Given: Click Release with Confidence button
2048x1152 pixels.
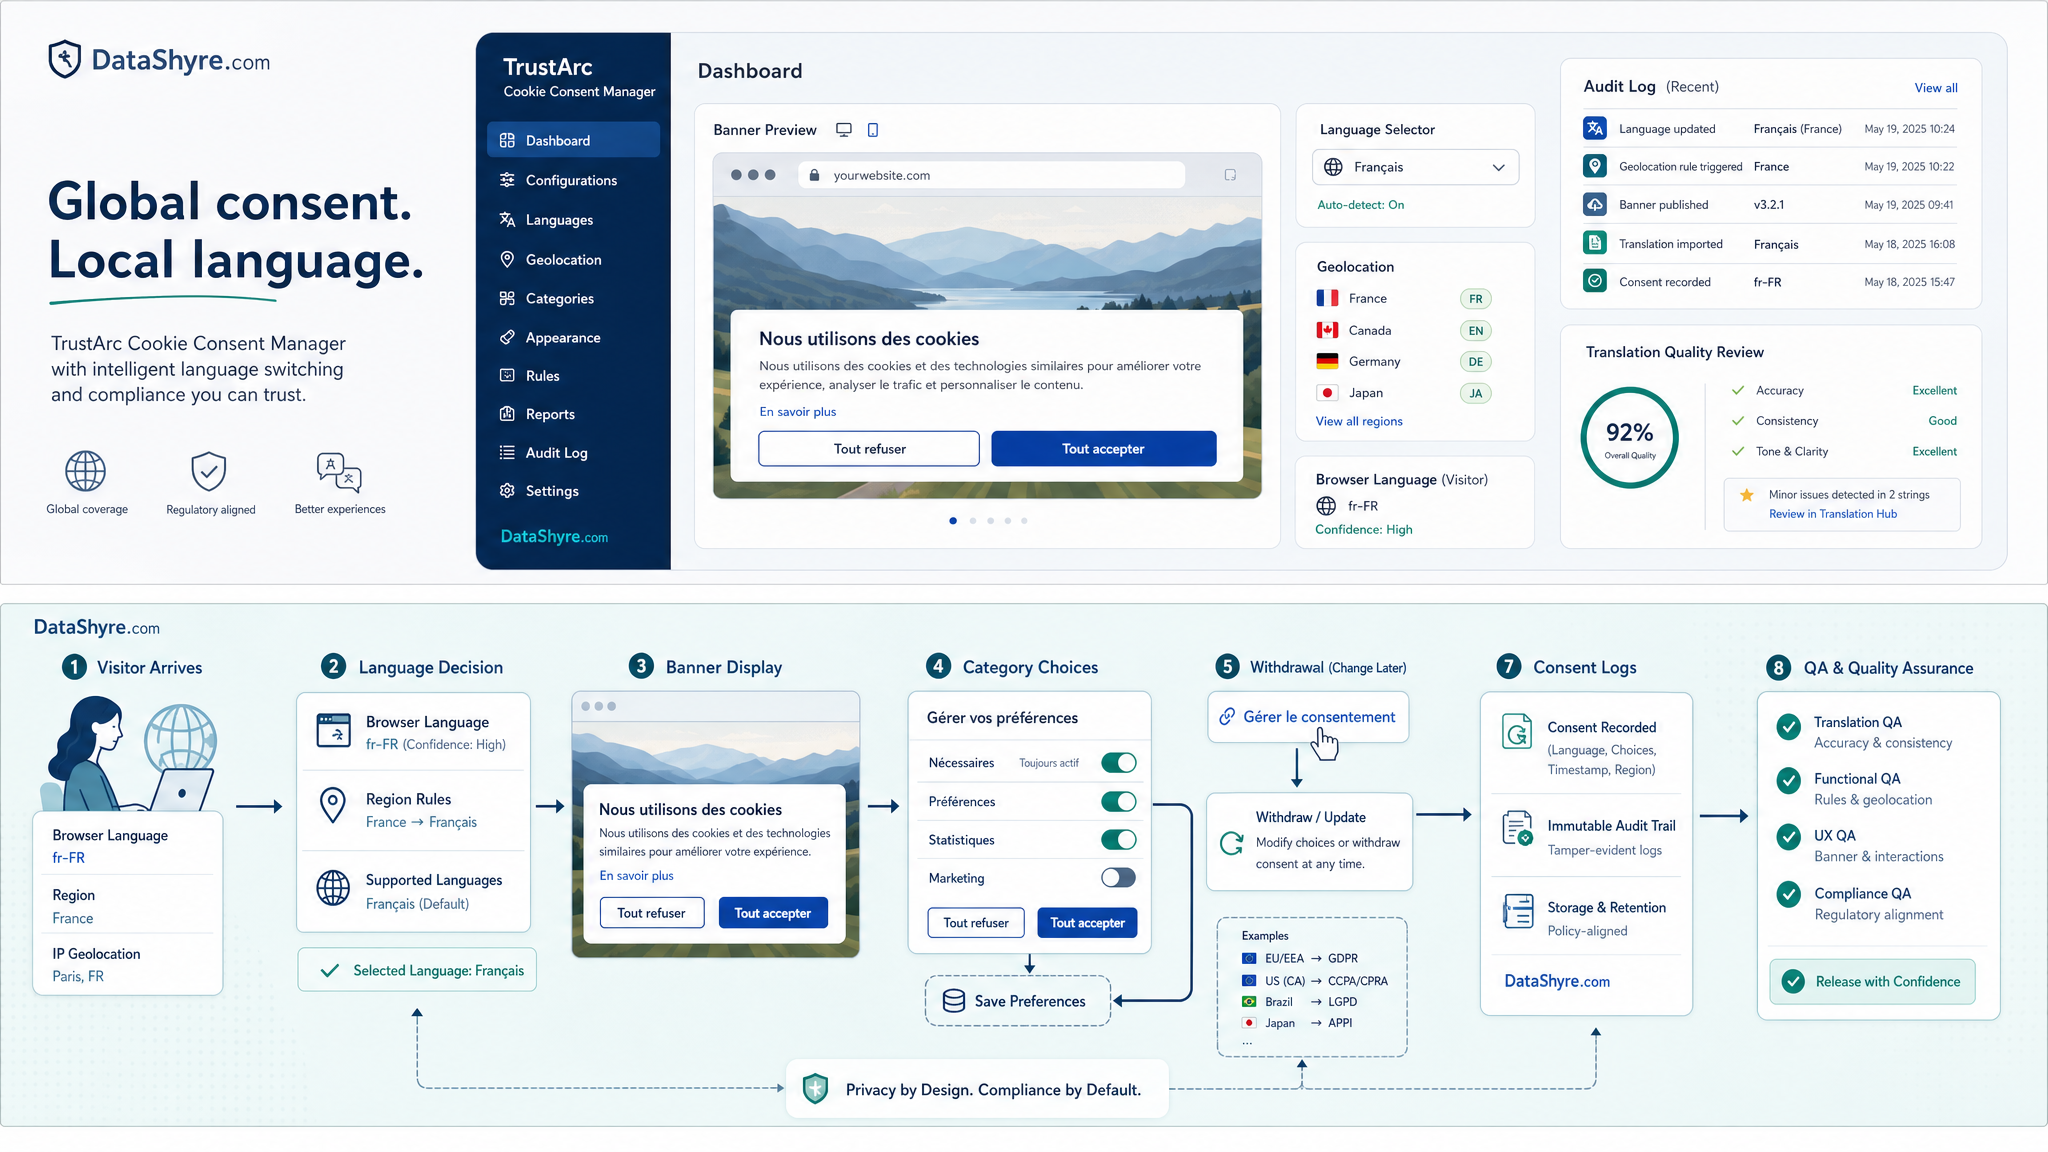Looking at the screenshot, I should tap(1872, 981).
